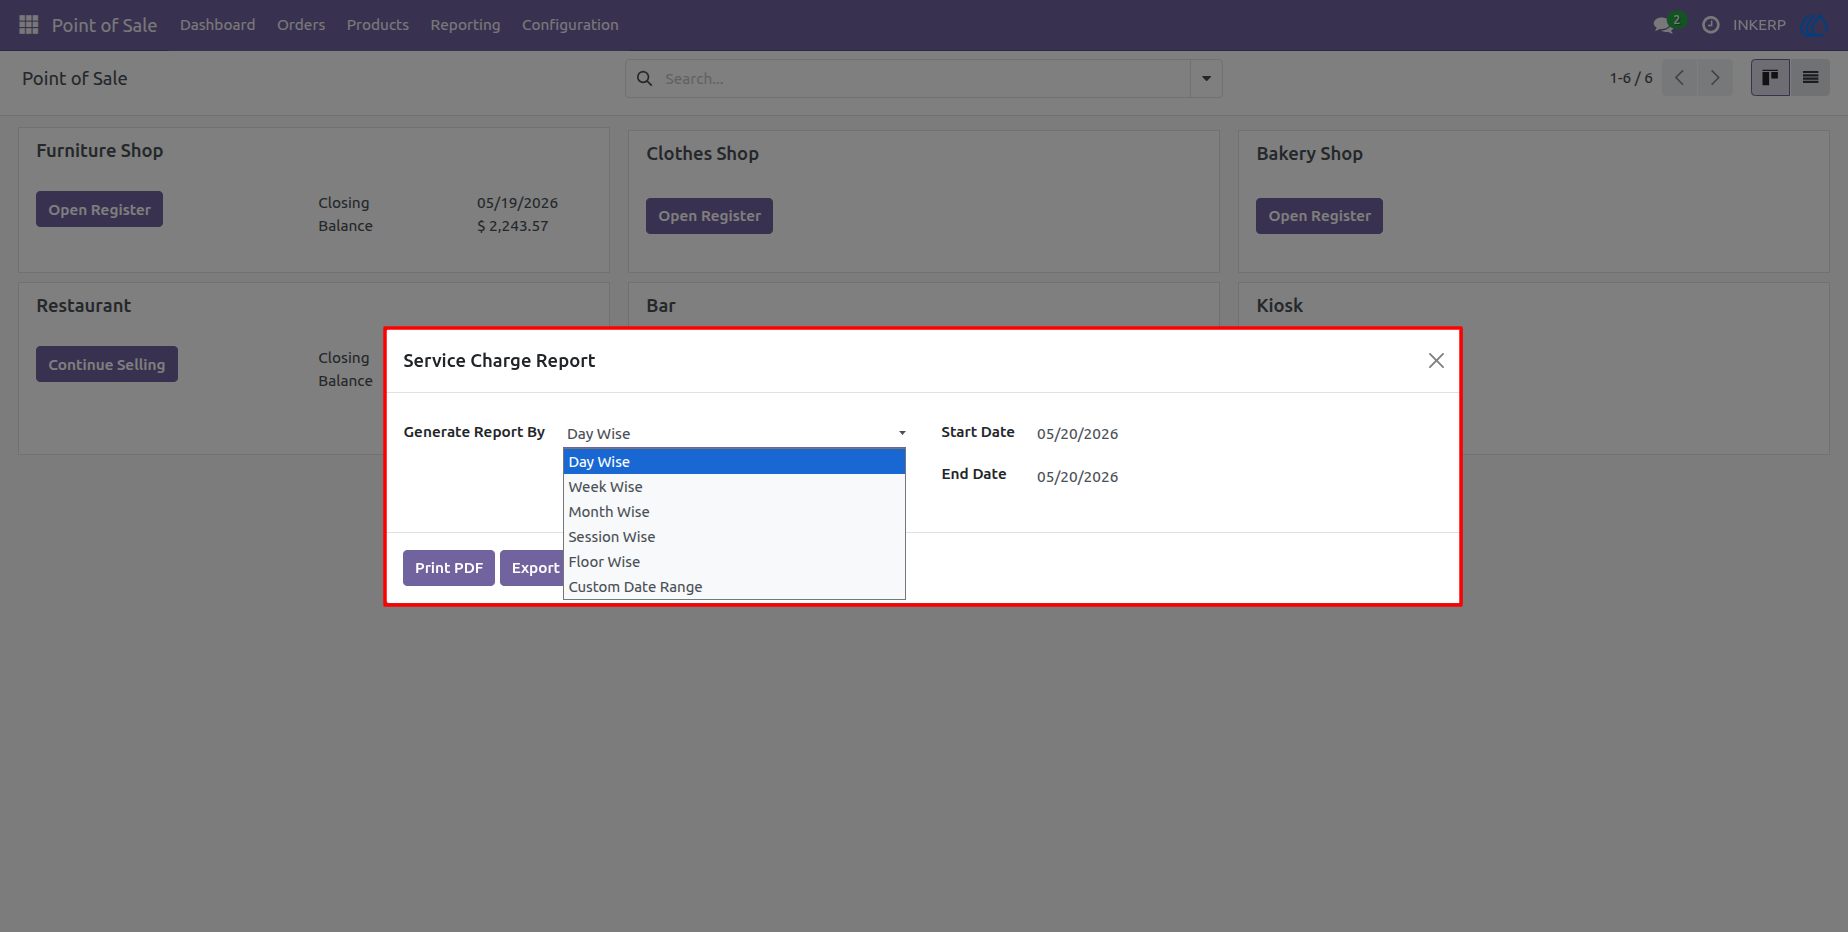Image resolution: width=1848 pixels, height=932 pixels.
Task: Click the user avatar icon
Action: (x=1814, y=25)
